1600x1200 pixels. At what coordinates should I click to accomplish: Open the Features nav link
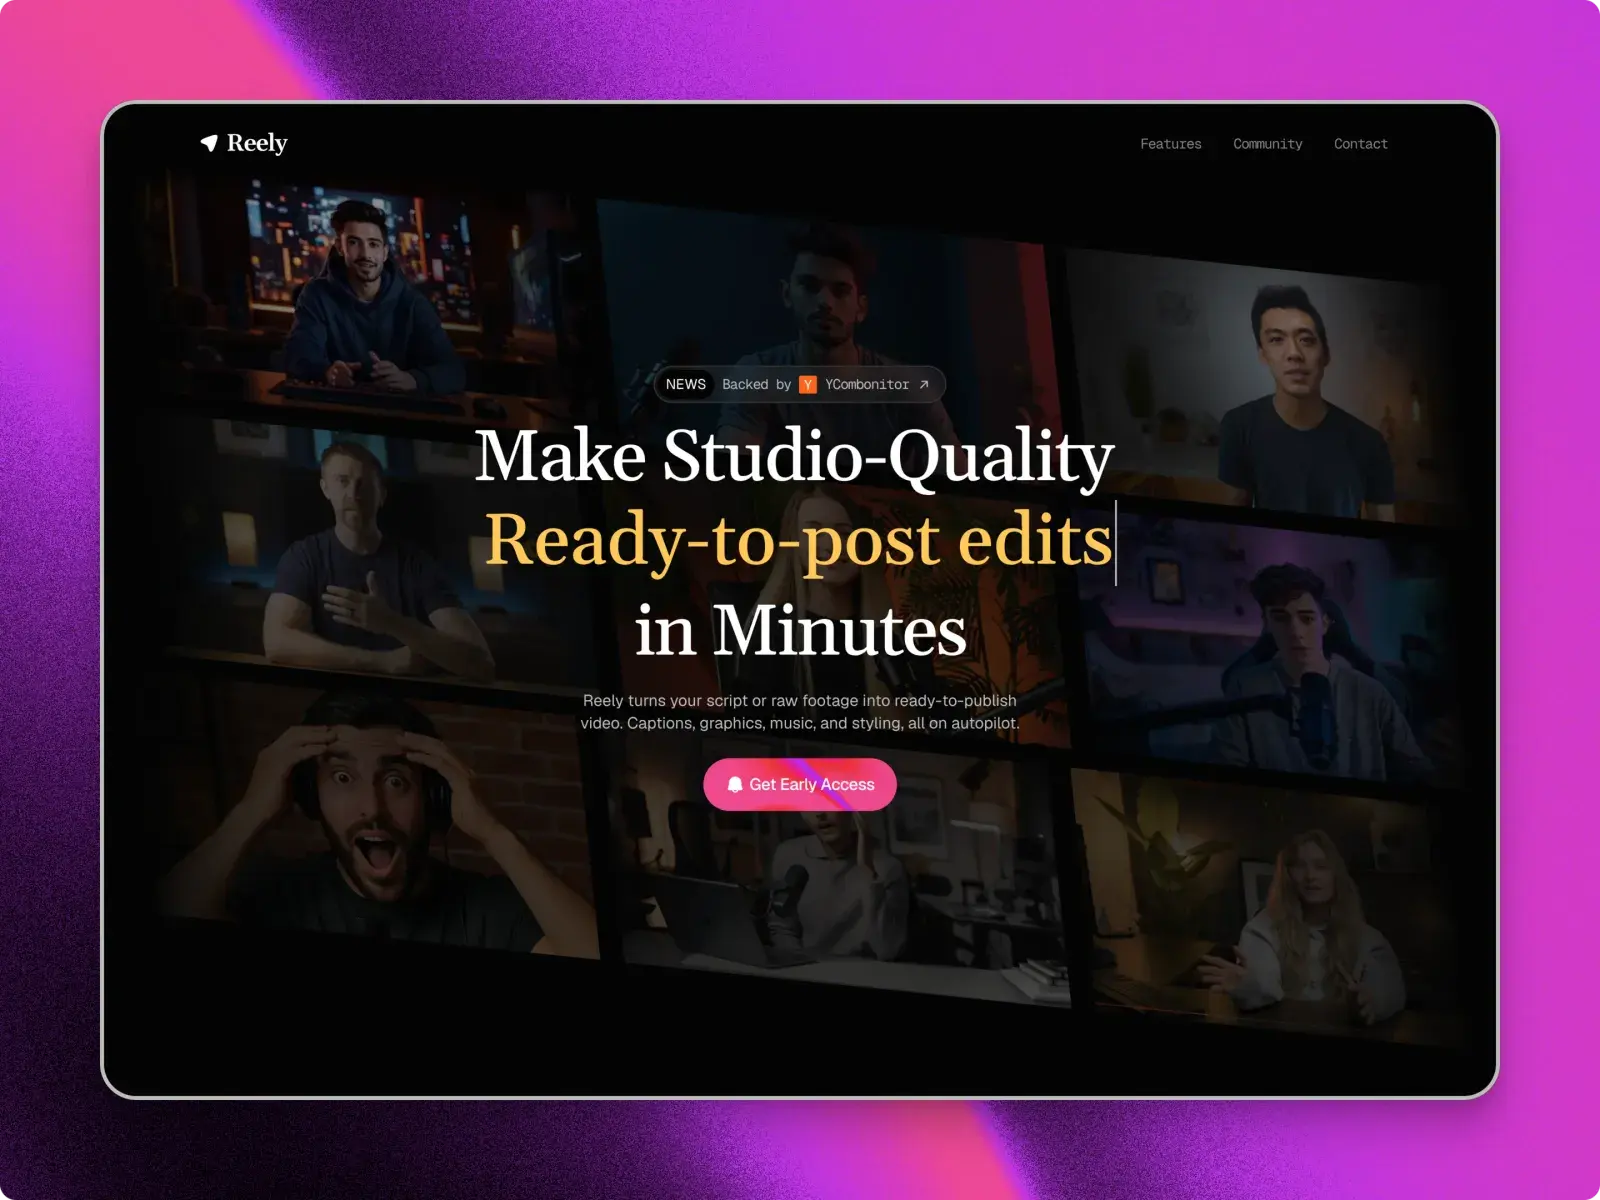1171,144
